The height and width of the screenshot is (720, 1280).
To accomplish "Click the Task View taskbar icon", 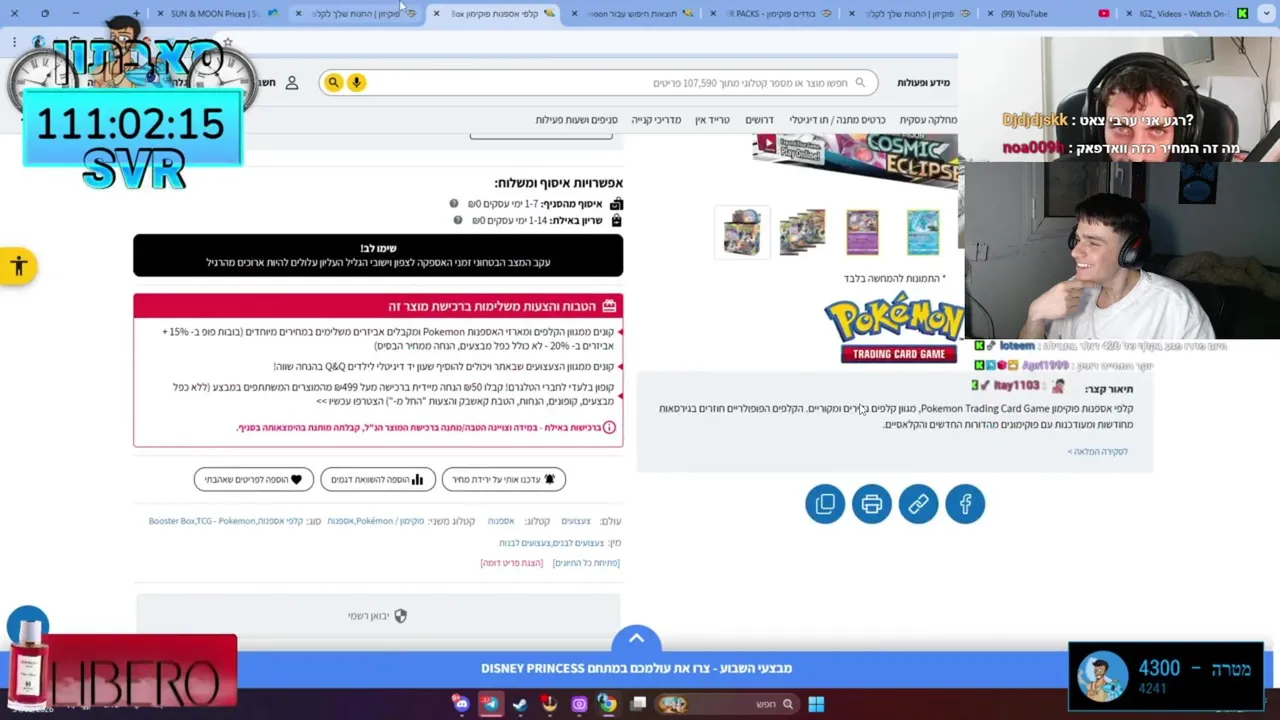I will 638,704.
